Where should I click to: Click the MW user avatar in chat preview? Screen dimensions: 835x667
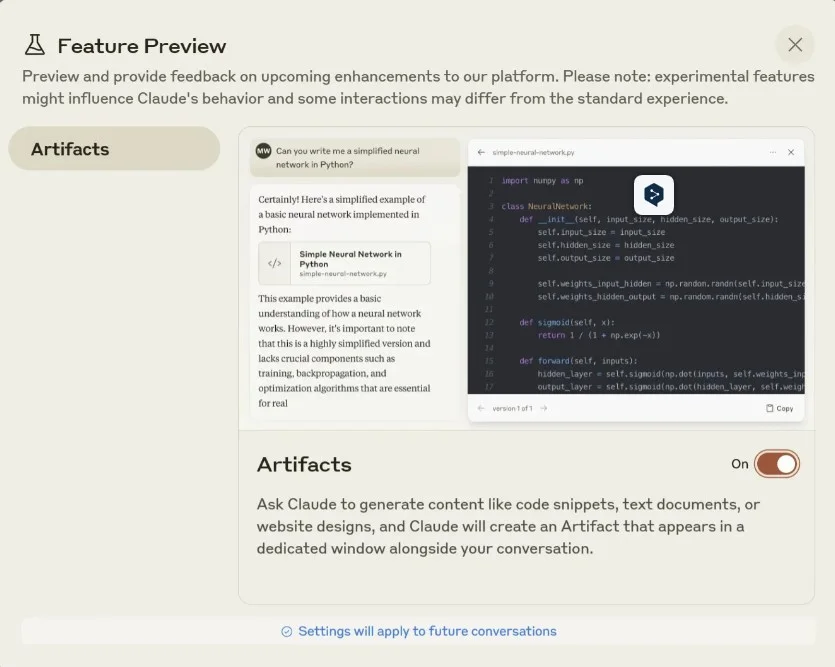(264, 151)
